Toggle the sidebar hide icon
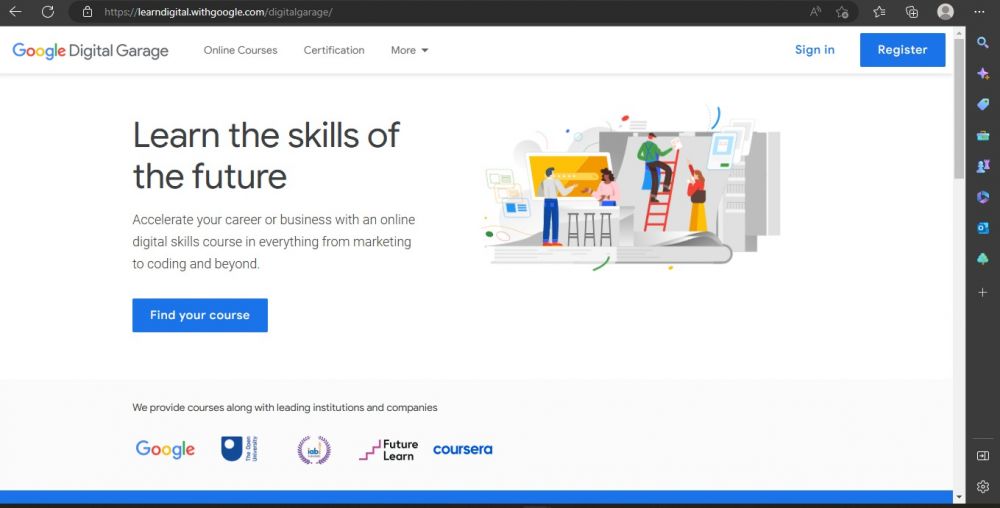 983,456
